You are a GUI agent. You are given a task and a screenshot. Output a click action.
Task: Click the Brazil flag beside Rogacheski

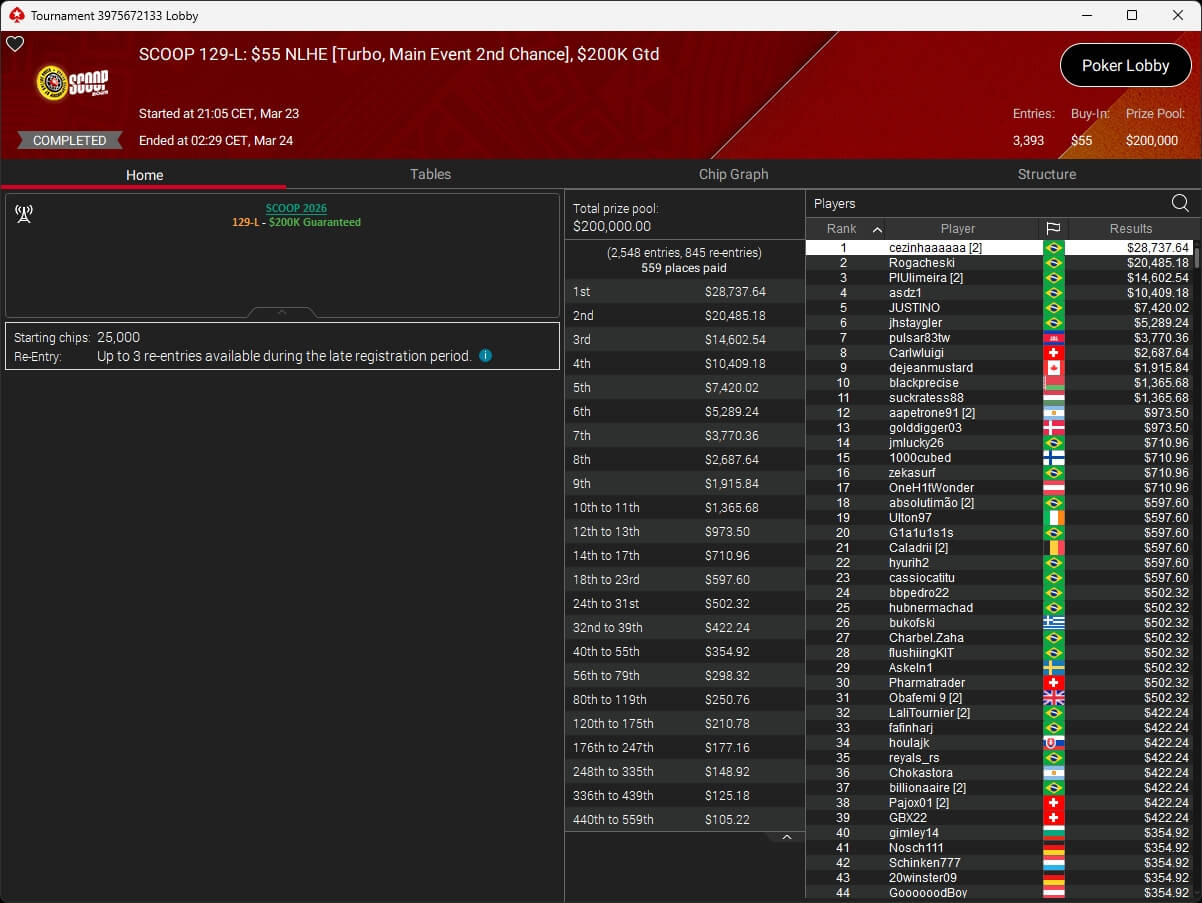pos(1053,263)
